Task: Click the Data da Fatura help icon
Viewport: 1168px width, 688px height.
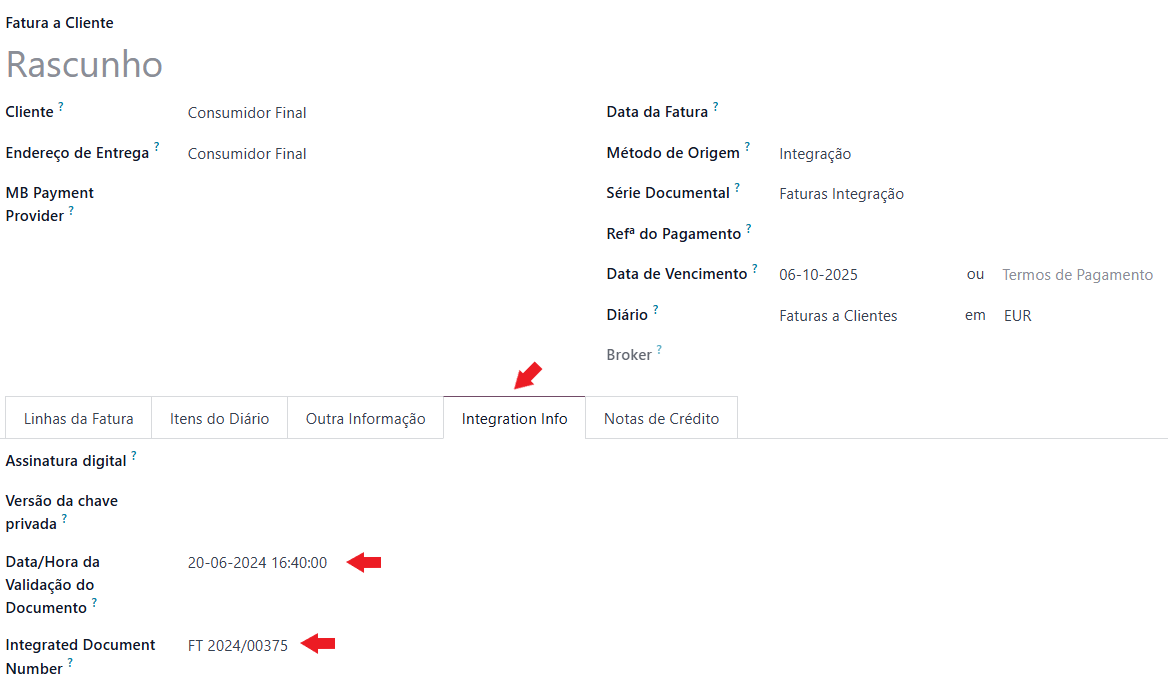Action: click(716, 107)
